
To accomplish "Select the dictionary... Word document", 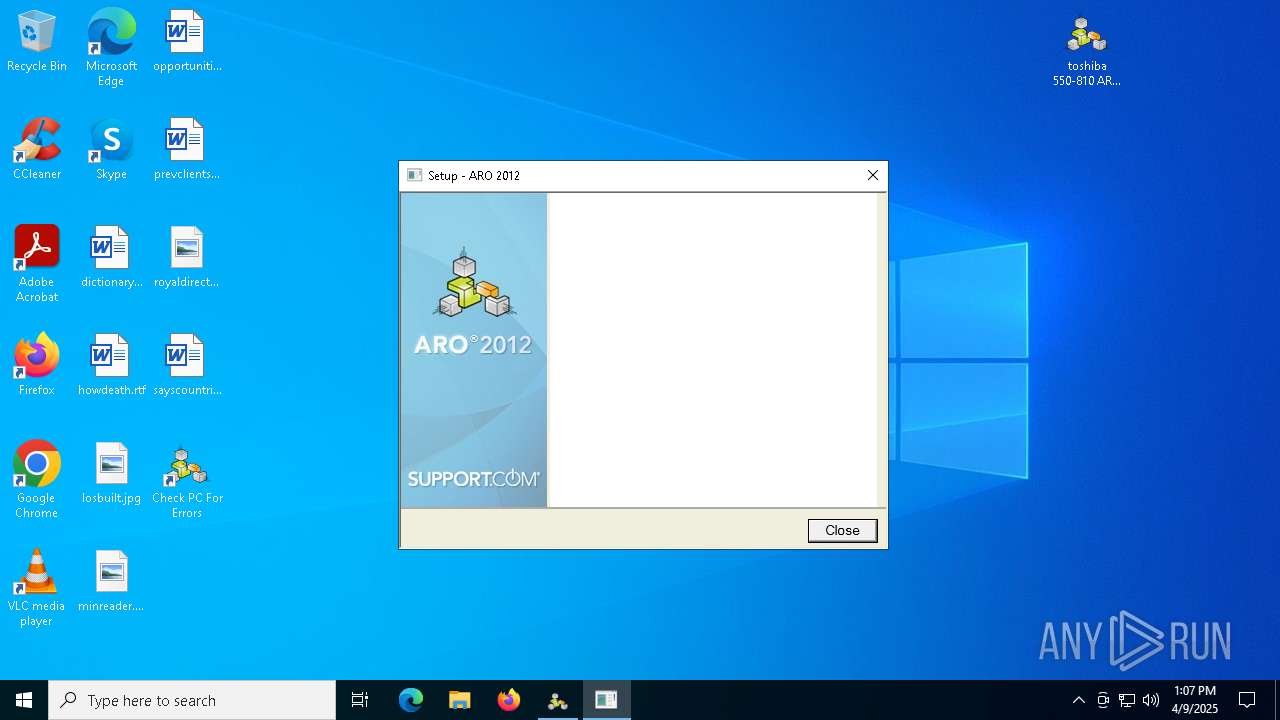I will coord(111,258).
